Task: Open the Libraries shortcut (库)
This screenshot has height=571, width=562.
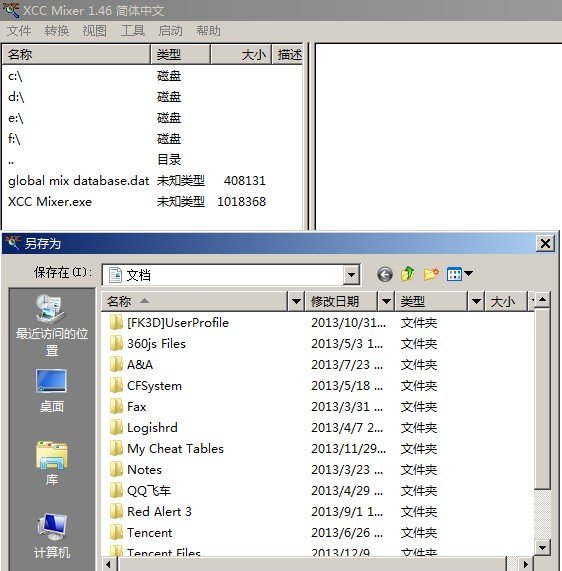Action: 52,463
